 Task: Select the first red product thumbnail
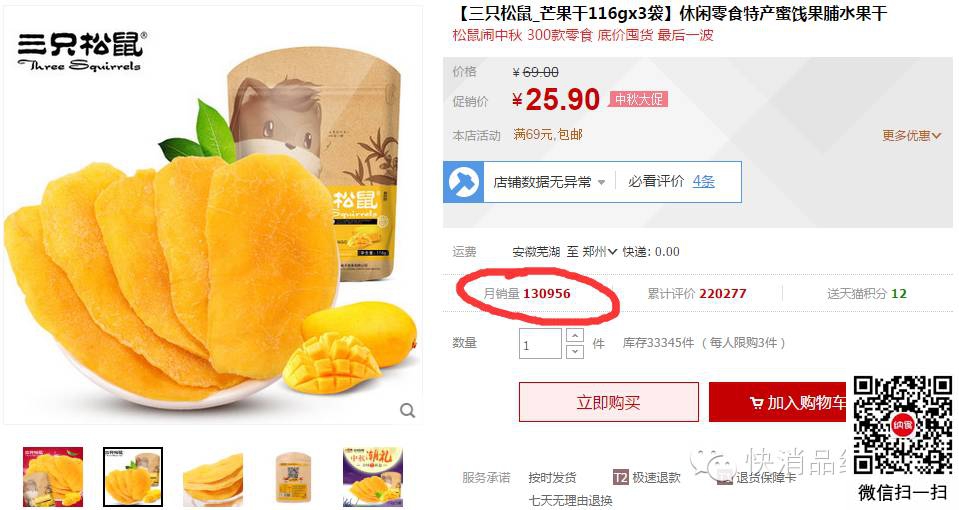coord(53,477)
